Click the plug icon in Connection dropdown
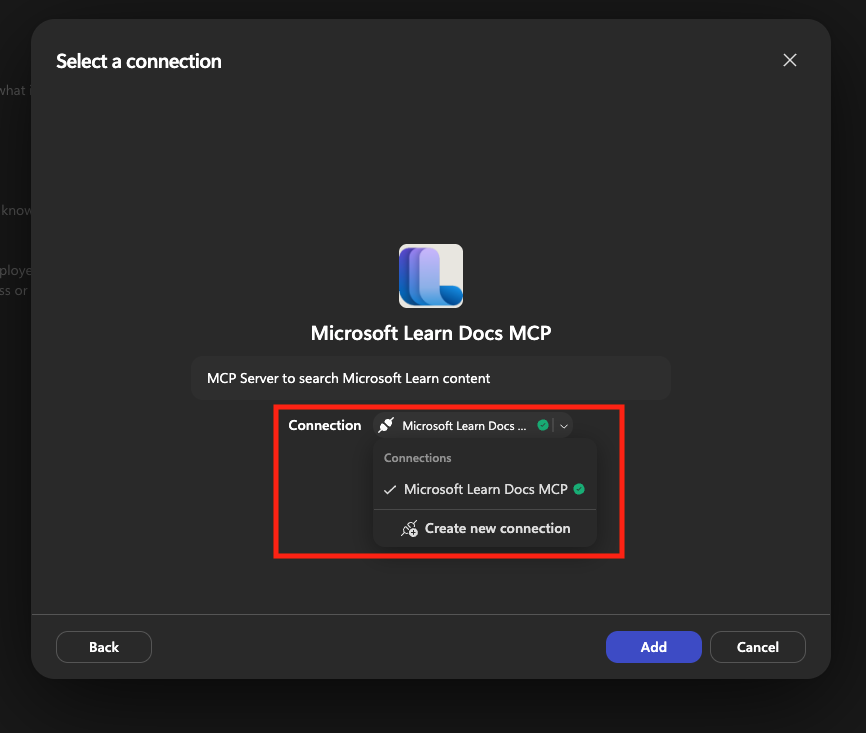Viewport: 866px width, 733px height. pos(386,425)
